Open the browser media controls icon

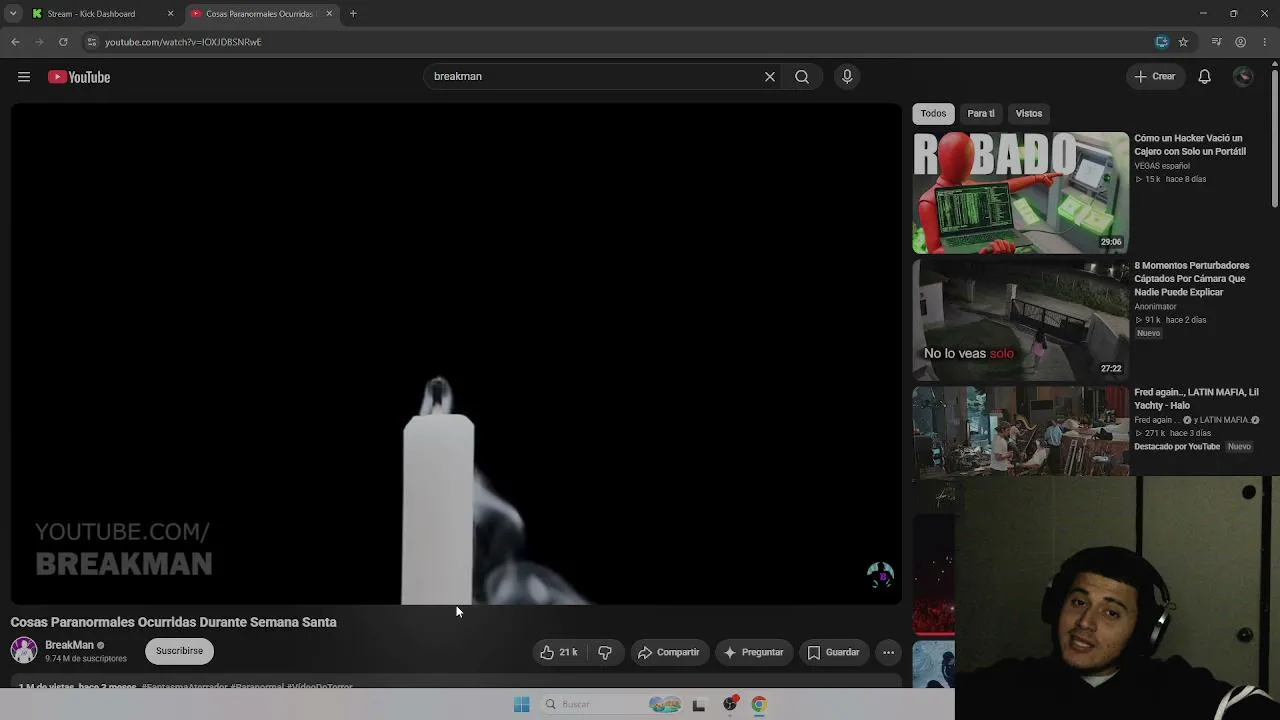click(x=1216, y=42)
